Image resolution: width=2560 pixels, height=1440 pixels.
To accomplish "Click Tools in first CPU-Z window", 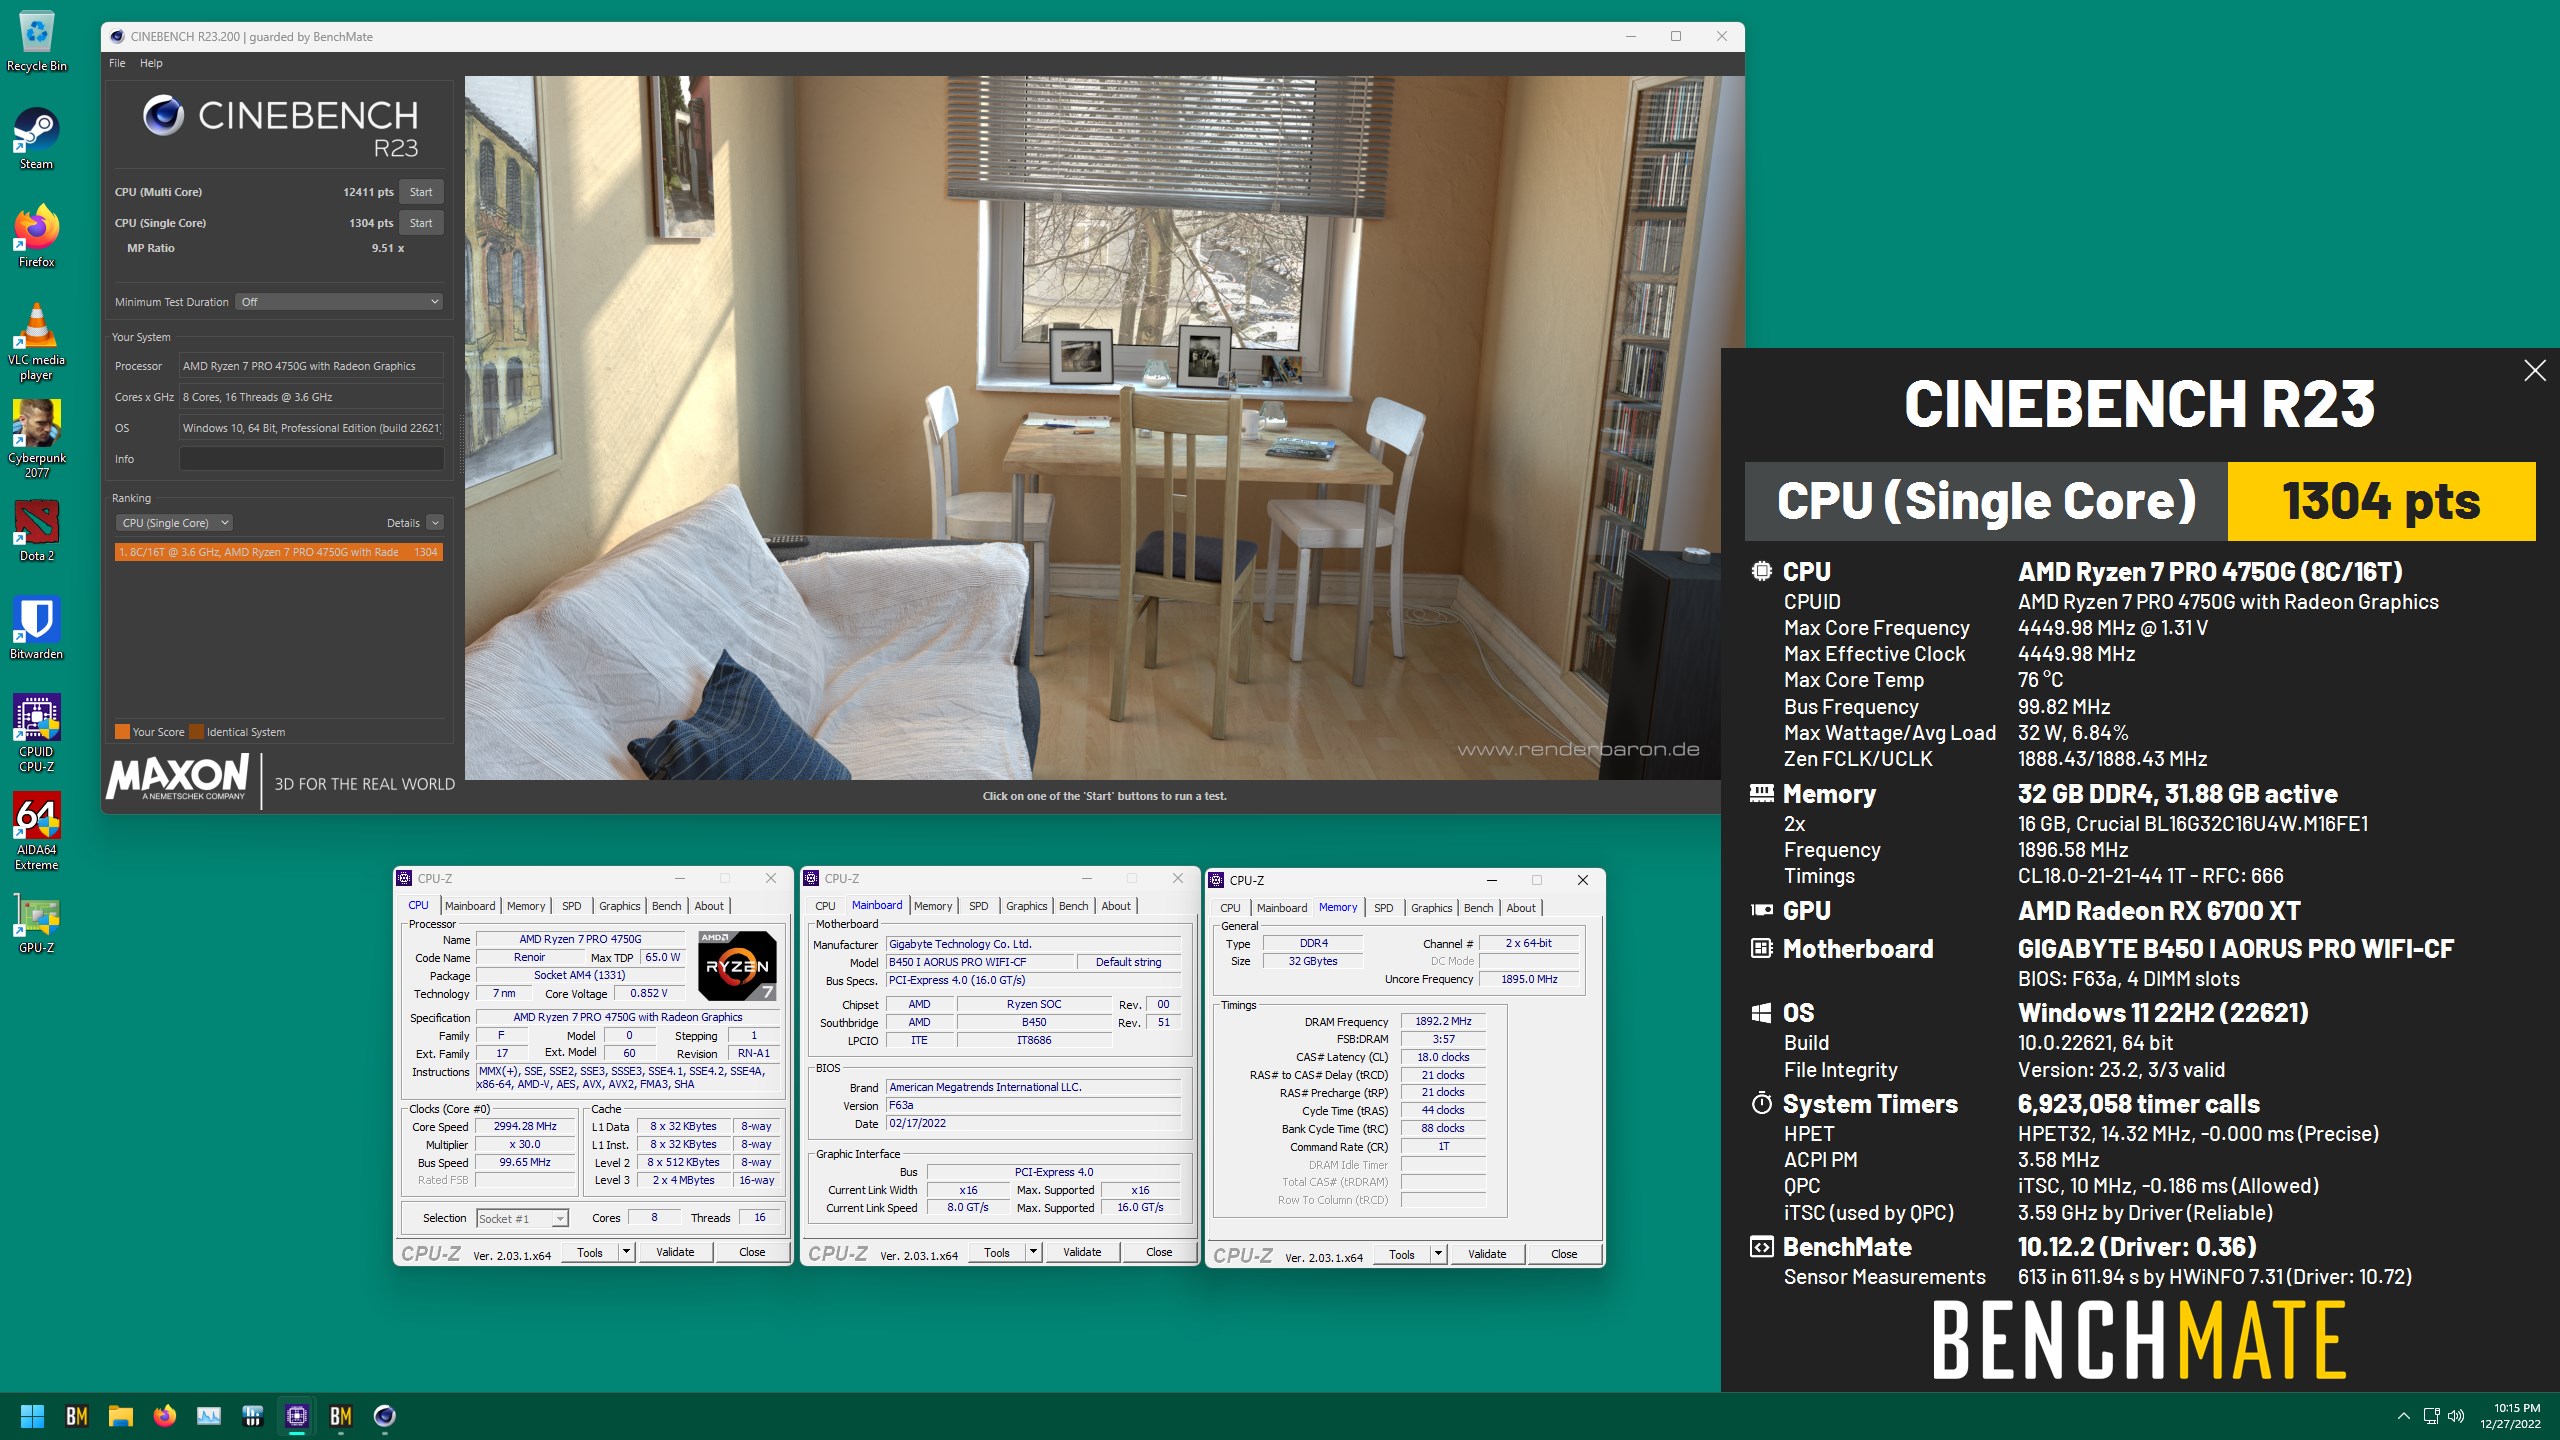I will point(590,1252).
